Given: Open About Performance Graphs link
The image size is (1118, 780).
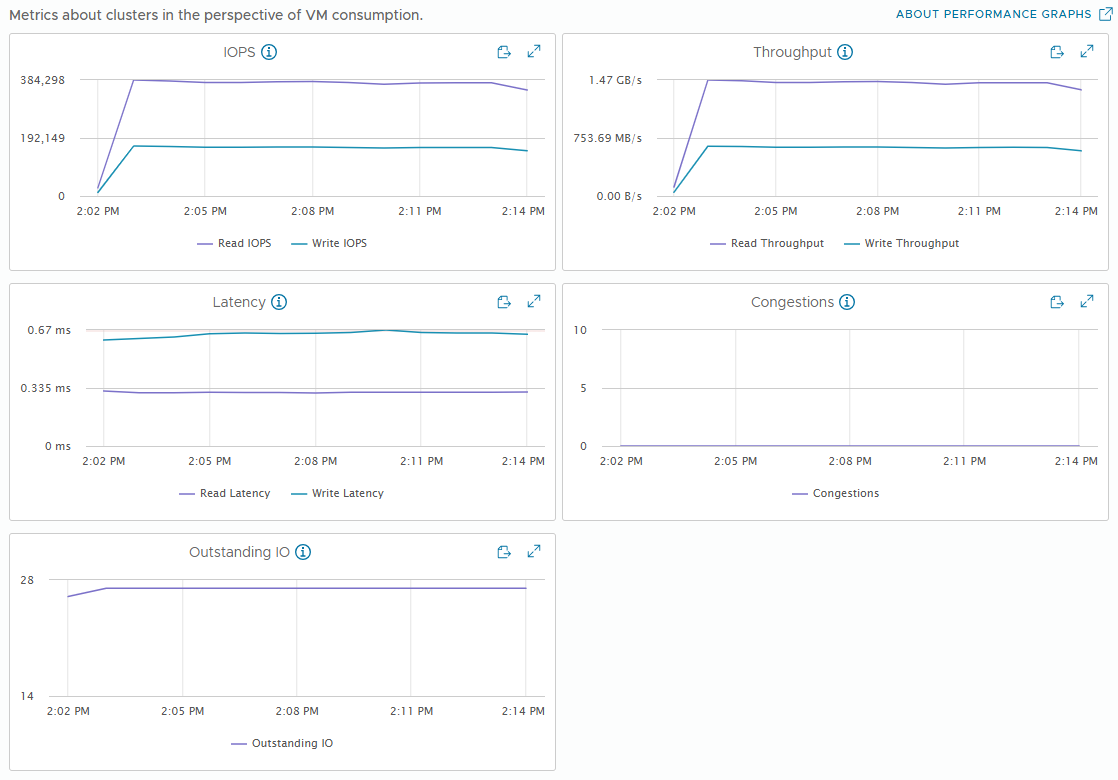Looking at the screenshot, I should click(x=993, y=14).
